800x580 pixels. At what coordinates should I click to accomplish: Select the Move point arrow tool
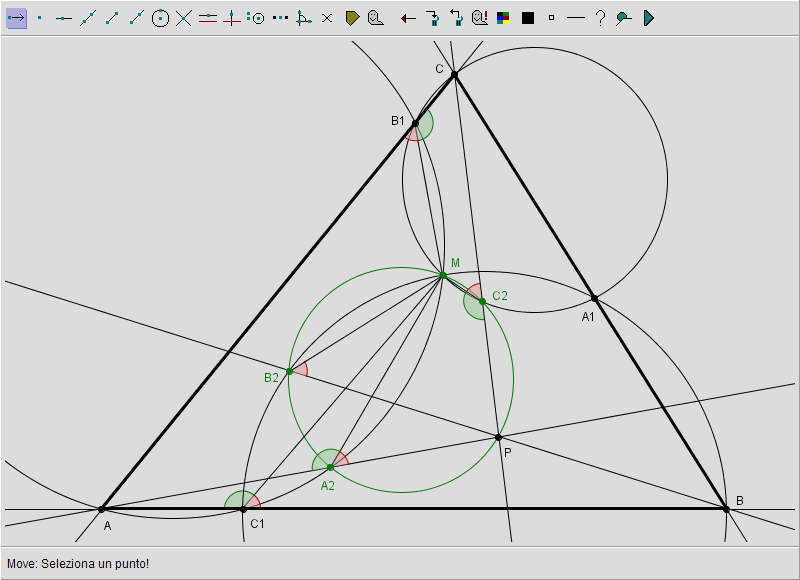[16, 18]
